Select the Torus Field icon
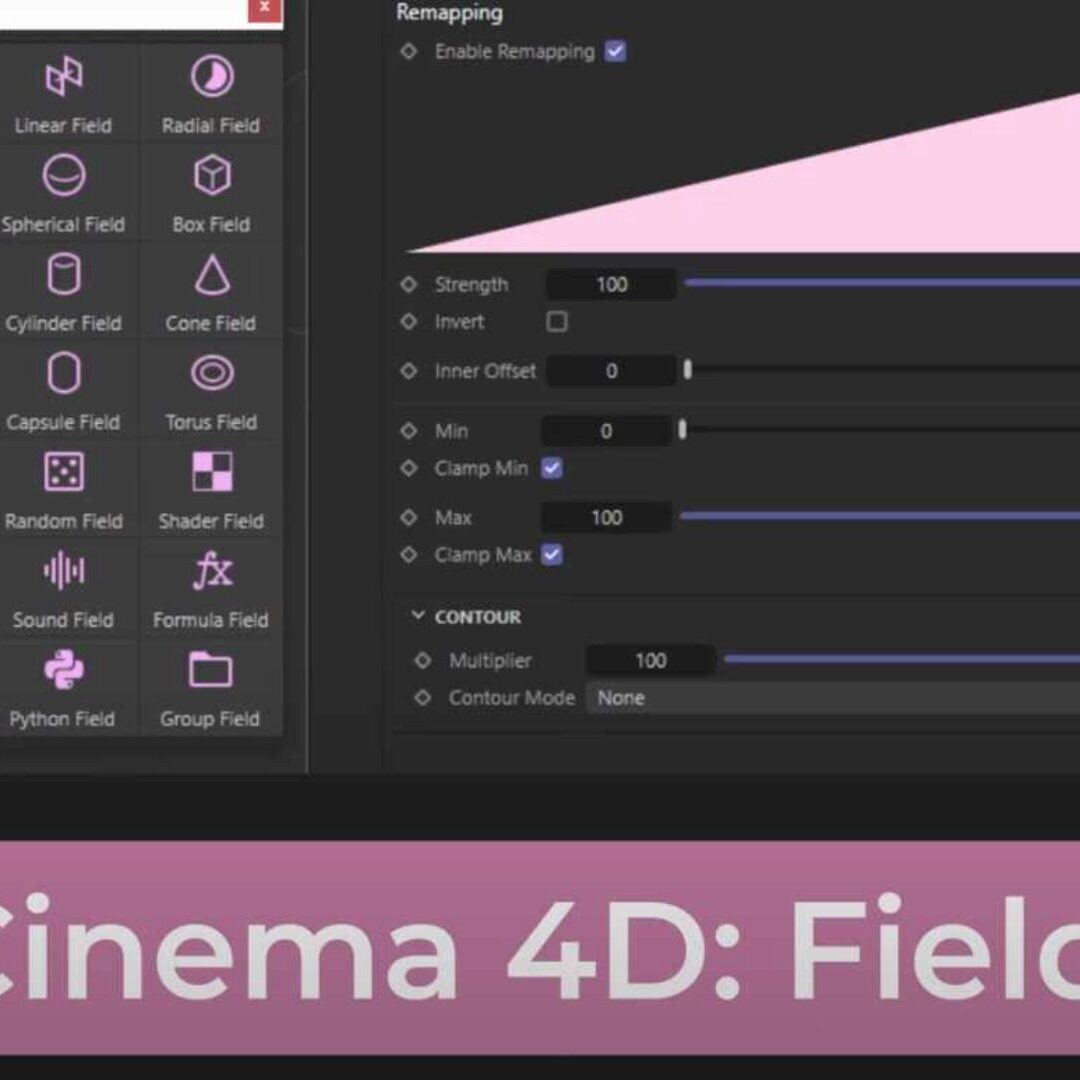The image size is (1080, 1080). point(211,375)
